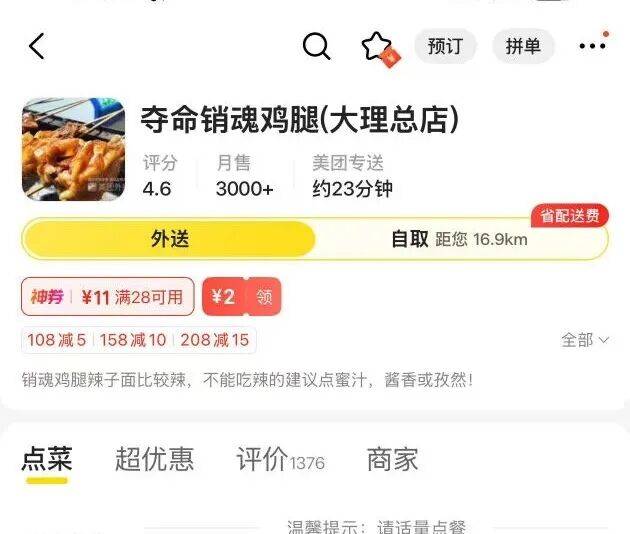Favorite the shop with star icon
630x534 pixels.
point(376,46)
